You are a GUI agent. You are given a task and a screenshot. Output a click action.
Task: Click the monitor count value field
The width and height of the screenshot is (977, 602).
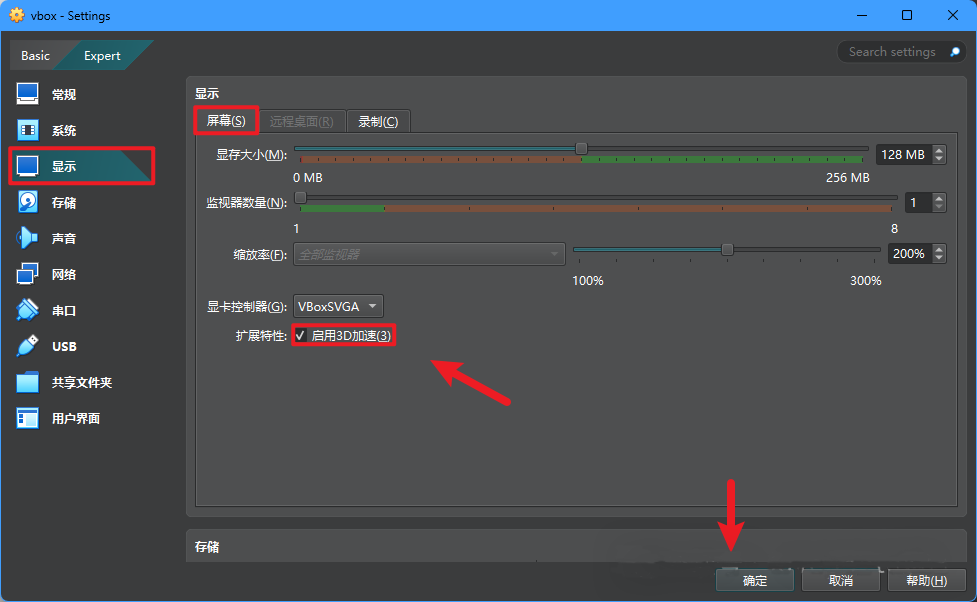click(917, 203)
